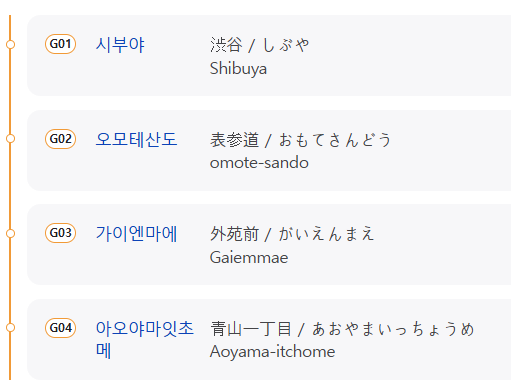The height and width of the screenshot is (391, 511).
Task: Open the 가이엔마에 station link
Action: pyautogui.click(x=136, y=233)
